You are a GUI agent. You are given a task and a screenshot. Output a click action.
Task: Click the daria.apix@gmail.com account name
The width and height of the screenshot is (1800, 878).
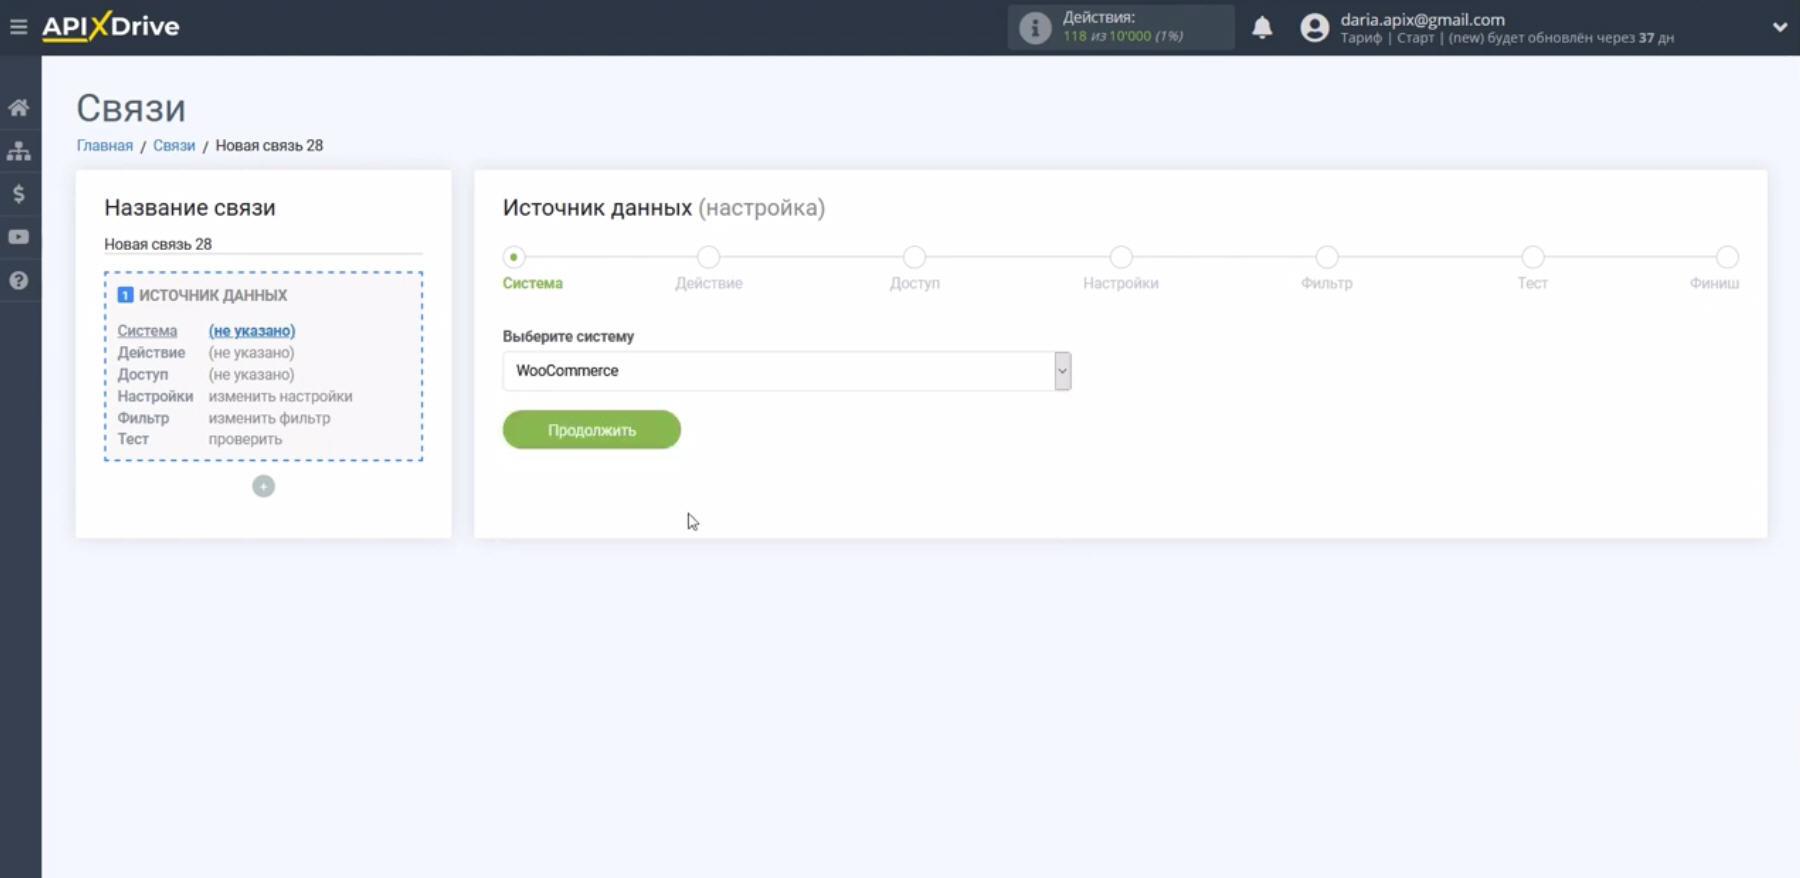click(x=1422, y=19)
